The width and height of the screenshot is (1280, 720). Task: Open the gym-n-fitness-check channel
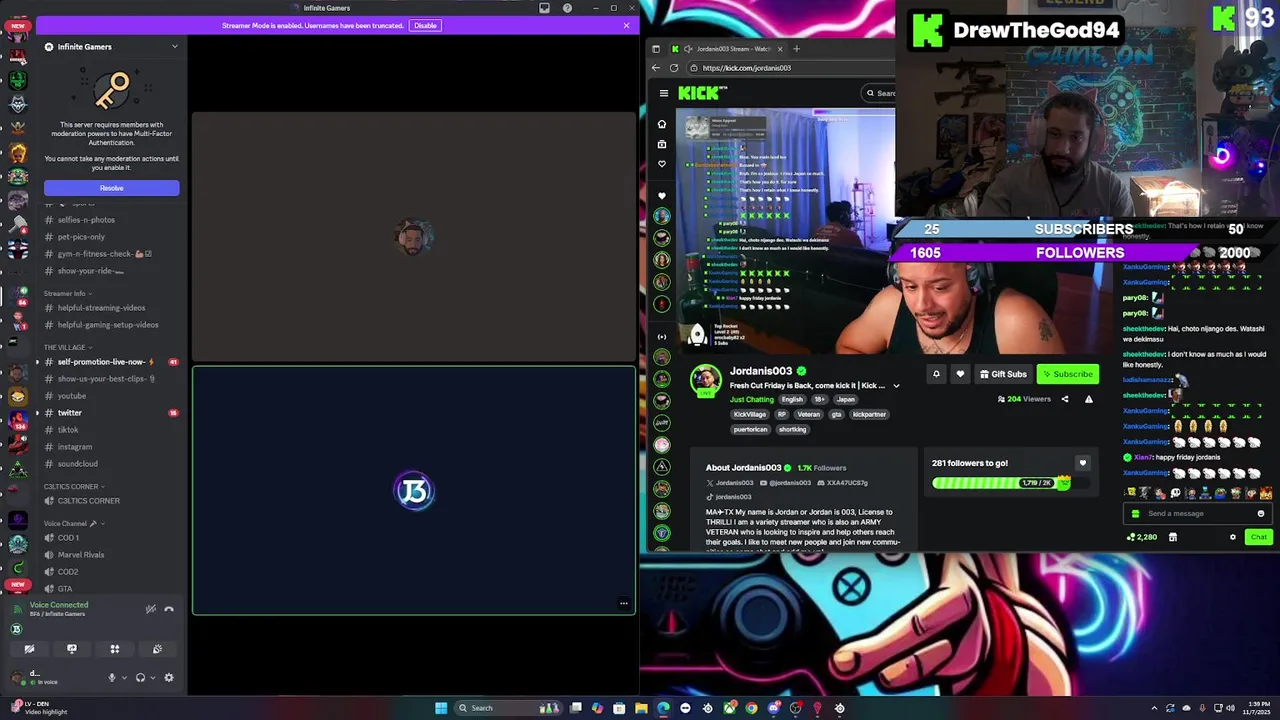pos(98,254)
